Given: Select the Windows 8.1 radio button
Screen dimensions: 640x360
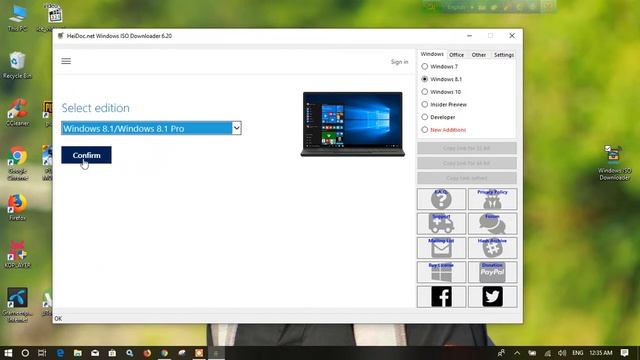Looking at the screenshot, I should pyautogui.click(x=425, y=79).
